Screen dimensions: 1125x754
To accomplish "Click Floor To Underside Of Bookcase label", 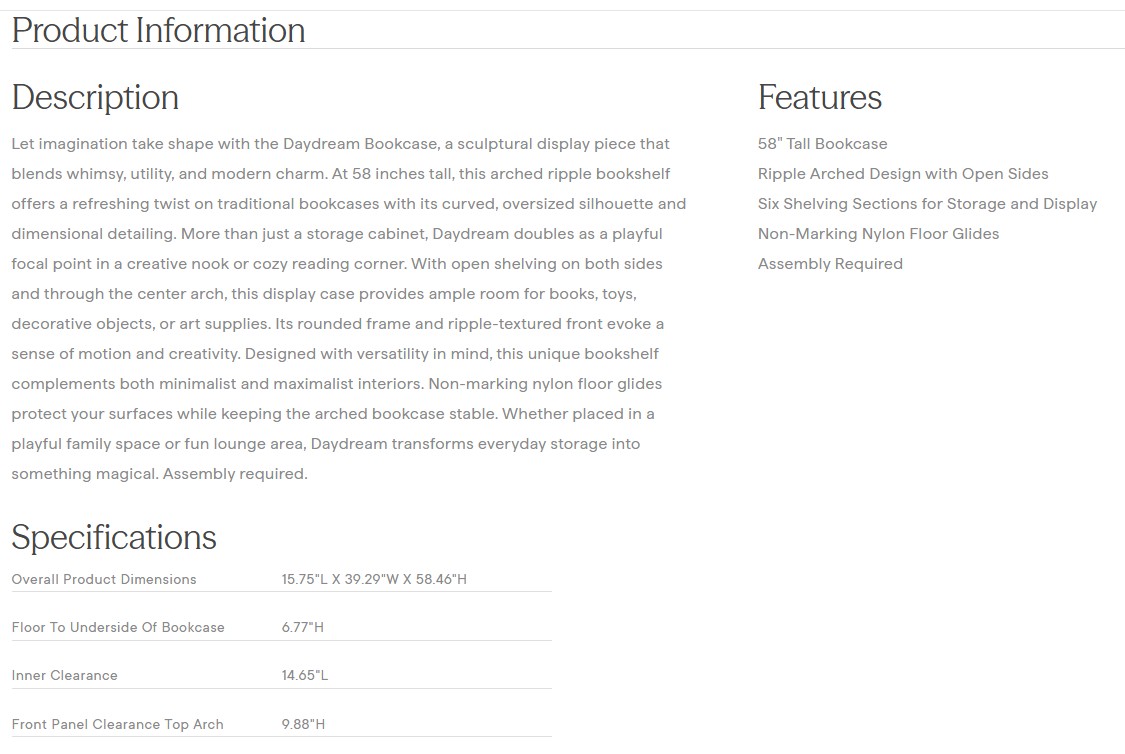I will click(x=118, y=627).
